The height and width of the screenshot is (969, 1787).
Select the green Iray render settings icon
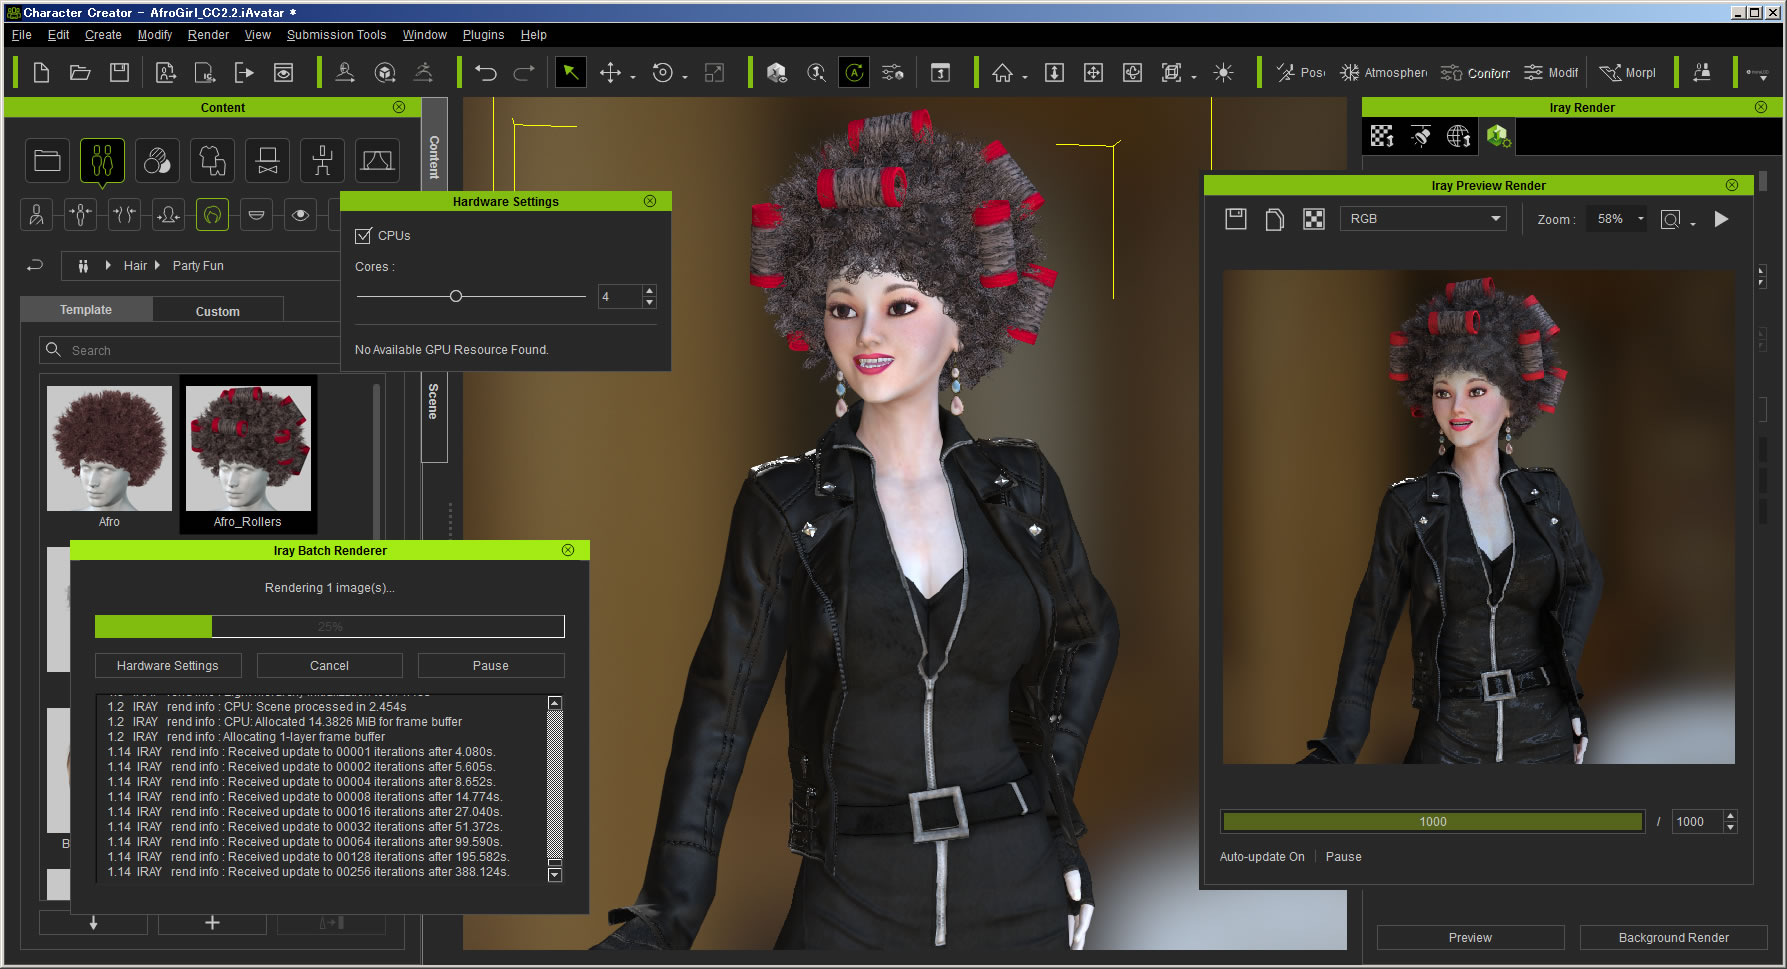pos(1497,136)
